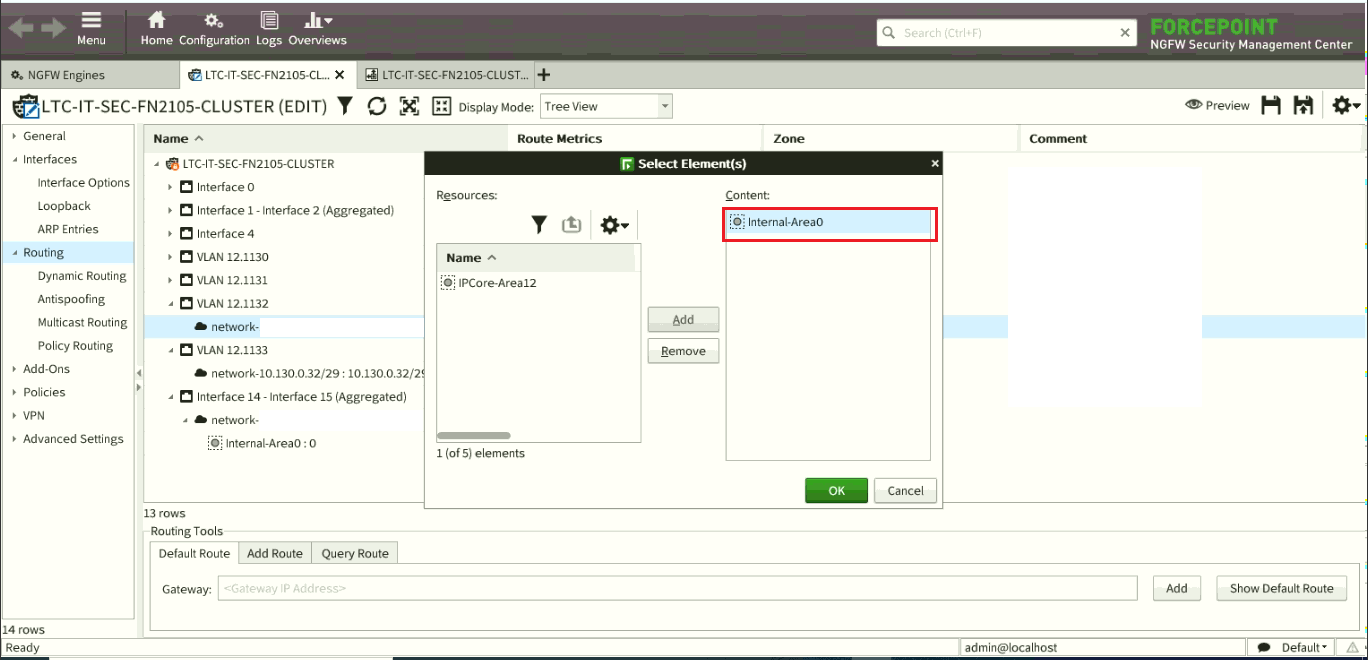Click the Remove button in dialog
This screenshot has height=660, width=1368.
tap(683, 351)
